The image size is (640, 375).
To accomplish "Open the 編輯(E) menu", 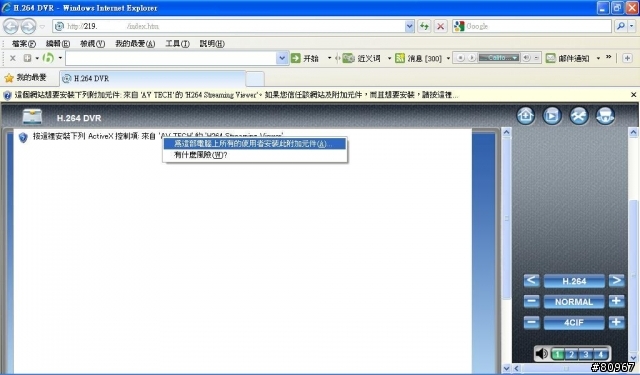I will [x=58, y=44].
